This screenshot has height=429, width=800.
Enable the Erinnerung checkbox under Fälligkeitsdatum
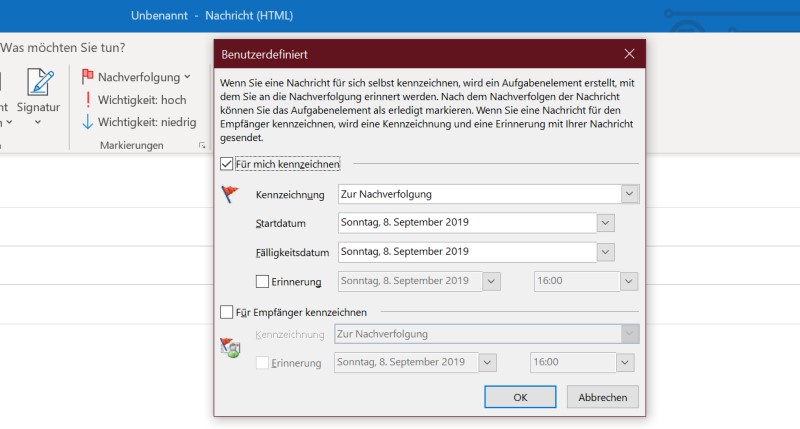pos(262,281)
